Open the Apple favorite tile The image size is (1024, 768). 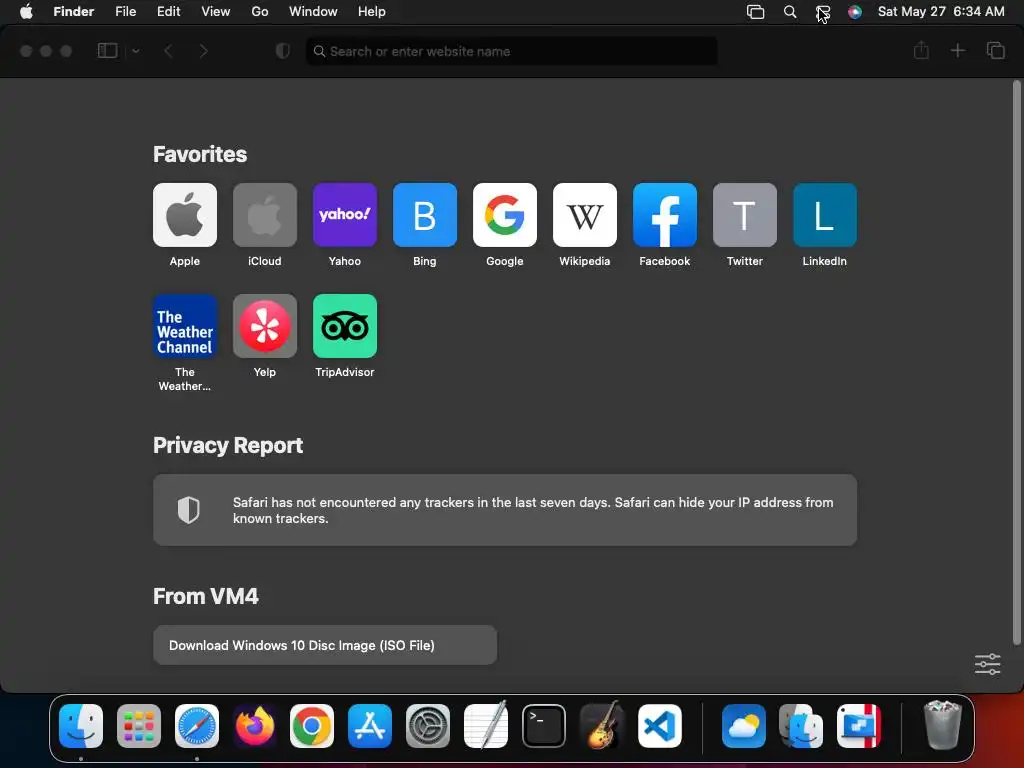[x=185, y=215]
